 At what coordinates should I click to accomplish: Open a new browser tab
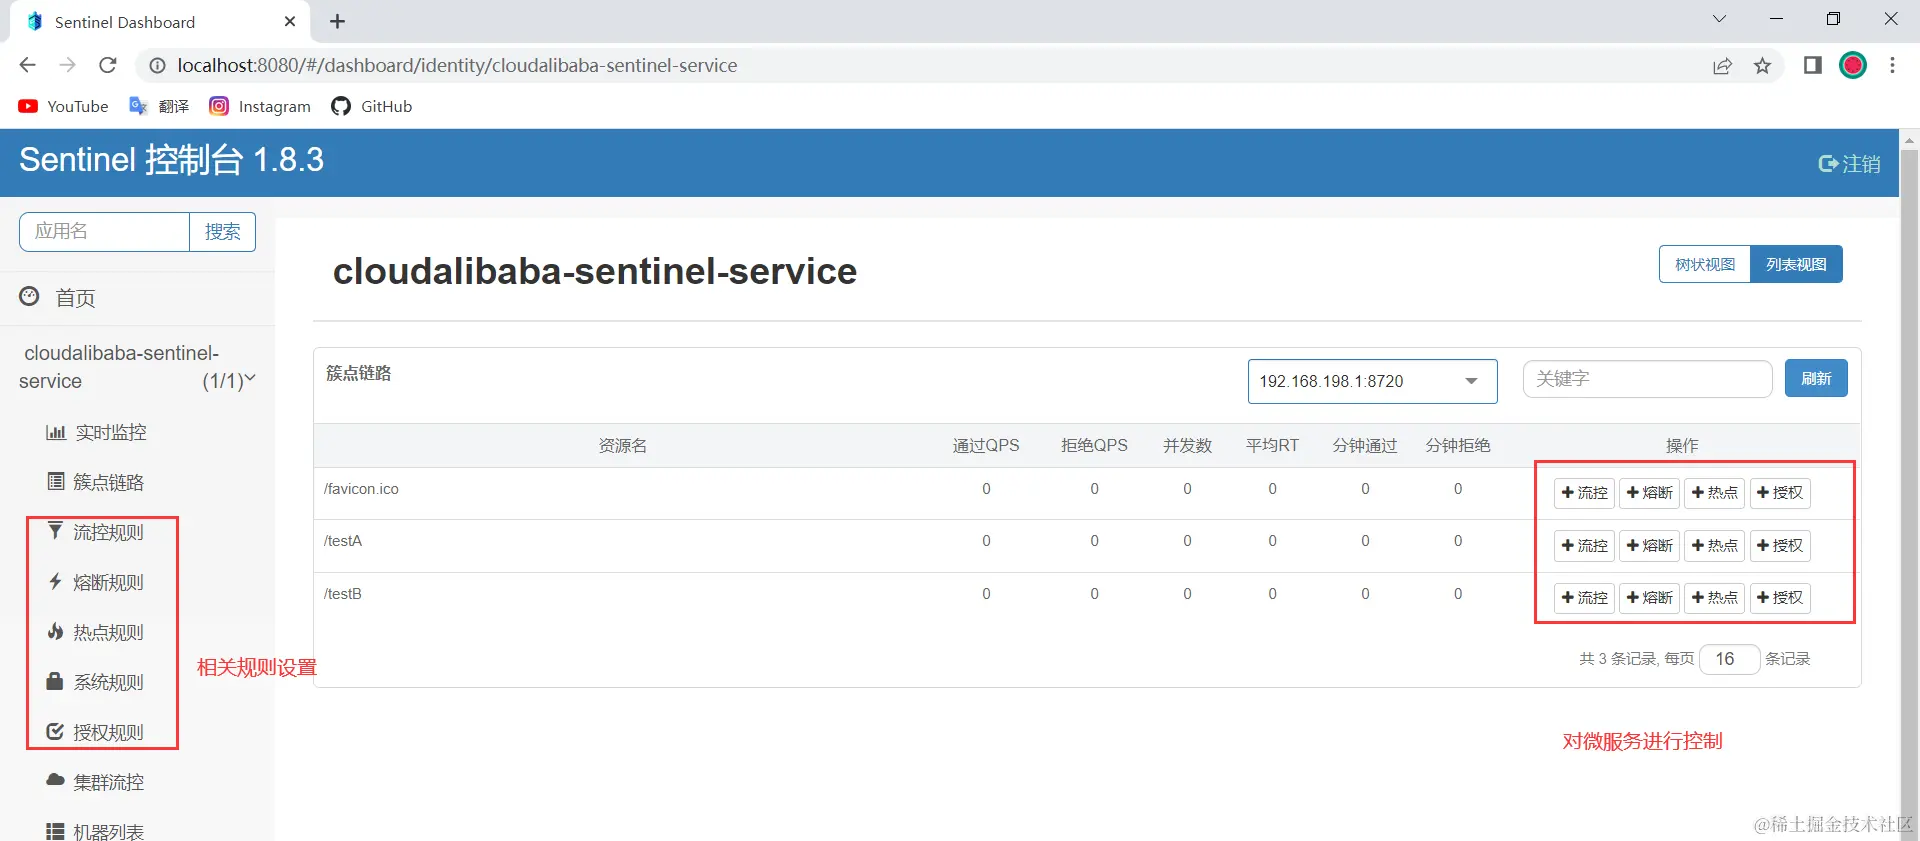(x=338, y=21)
